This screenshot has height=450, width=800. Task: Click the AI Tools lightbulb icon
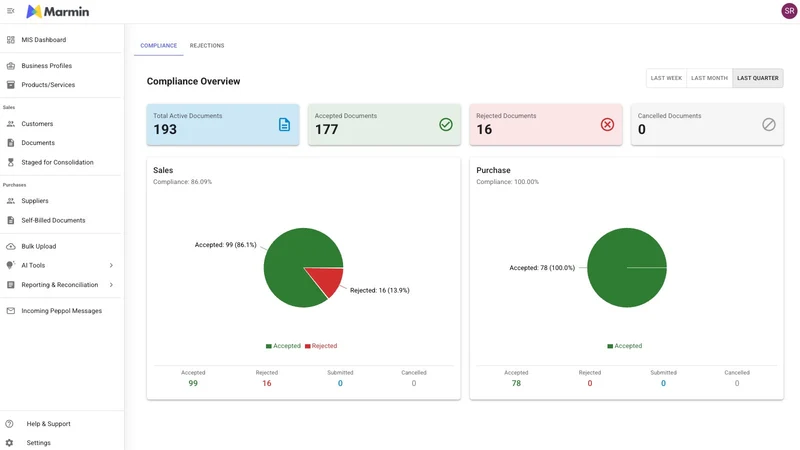coord(10,265)
